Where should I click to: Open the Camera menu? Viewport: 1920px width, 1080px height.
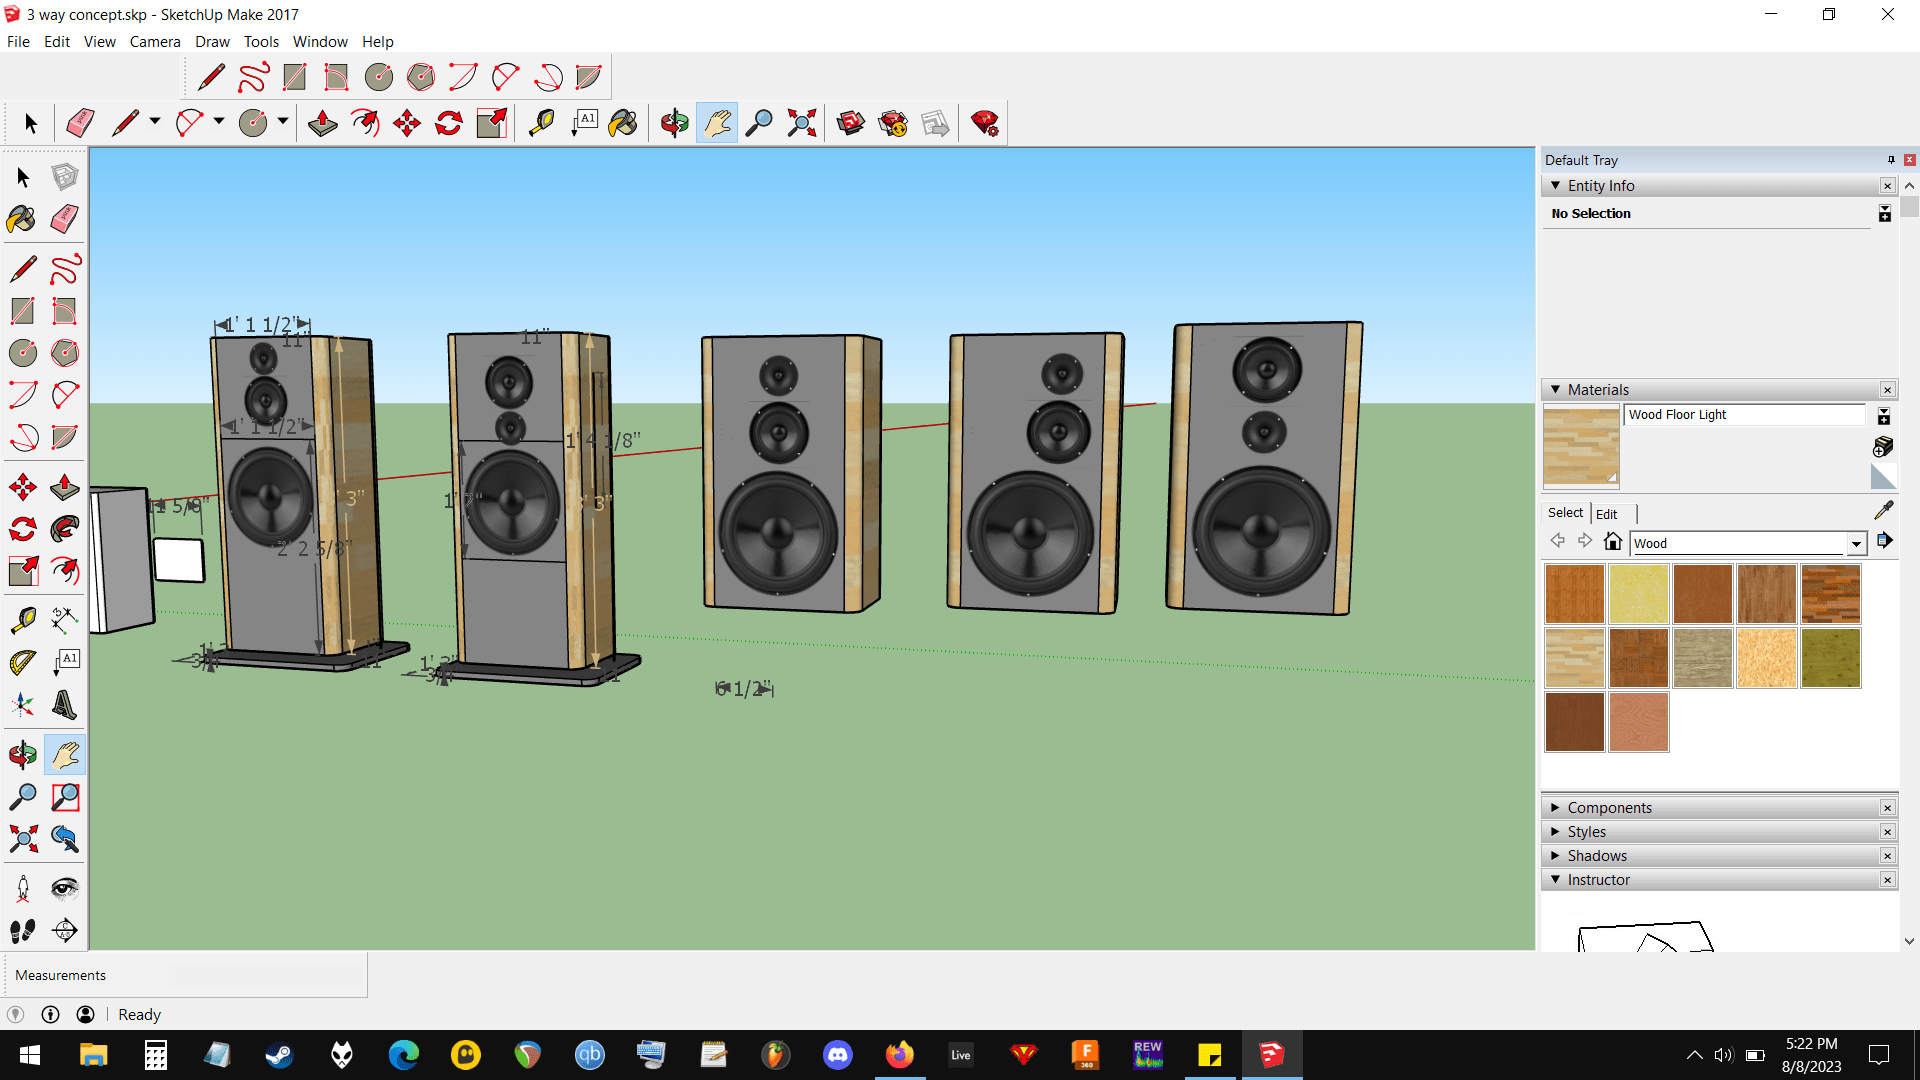click(155, 42)
